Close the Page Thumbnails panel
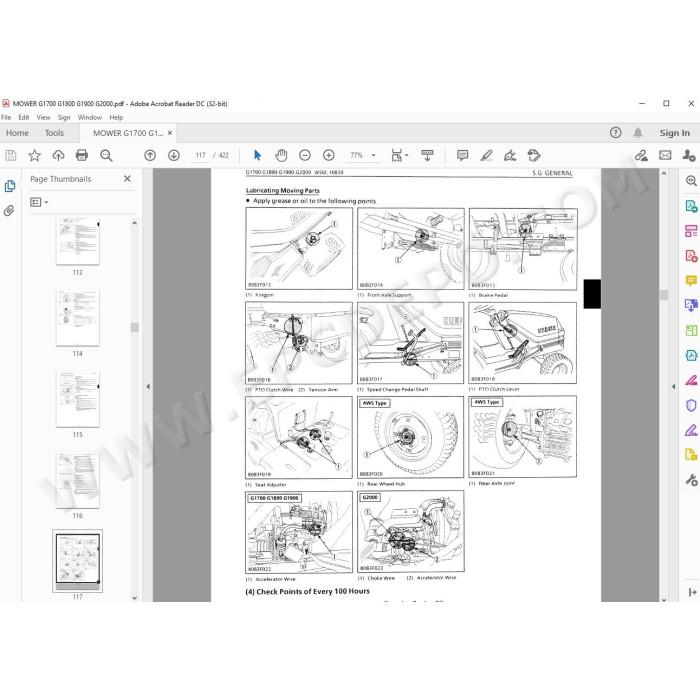700x700 pixels. tap(127, 179)
